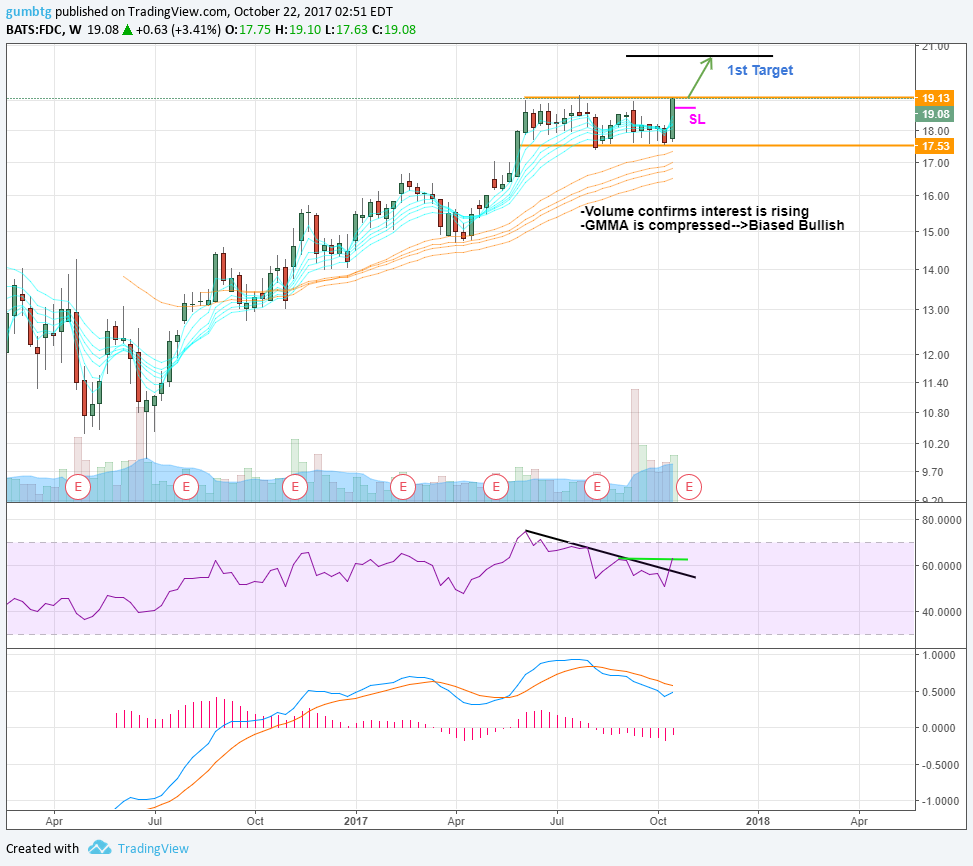This screenshot has height=866, width=973.
Task: Click the green 19.08 current price tag
Action: (x=935, y=114)
